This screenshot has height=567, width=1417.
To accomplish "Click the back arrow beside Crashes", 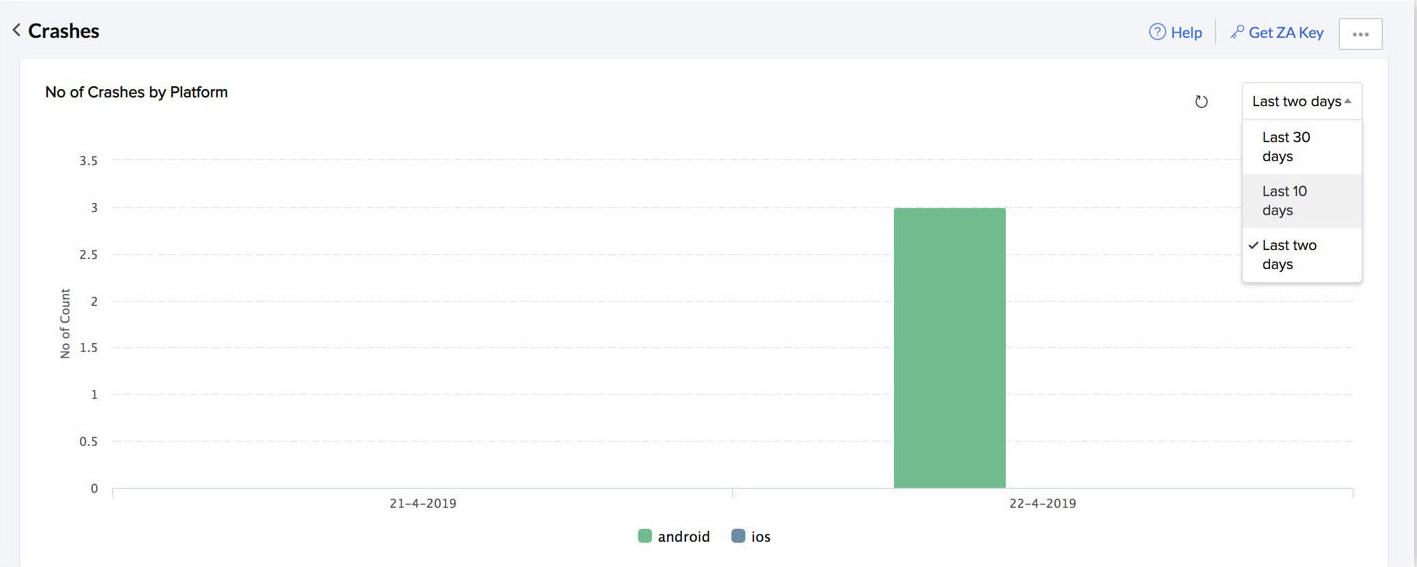I will coord(16,30).
